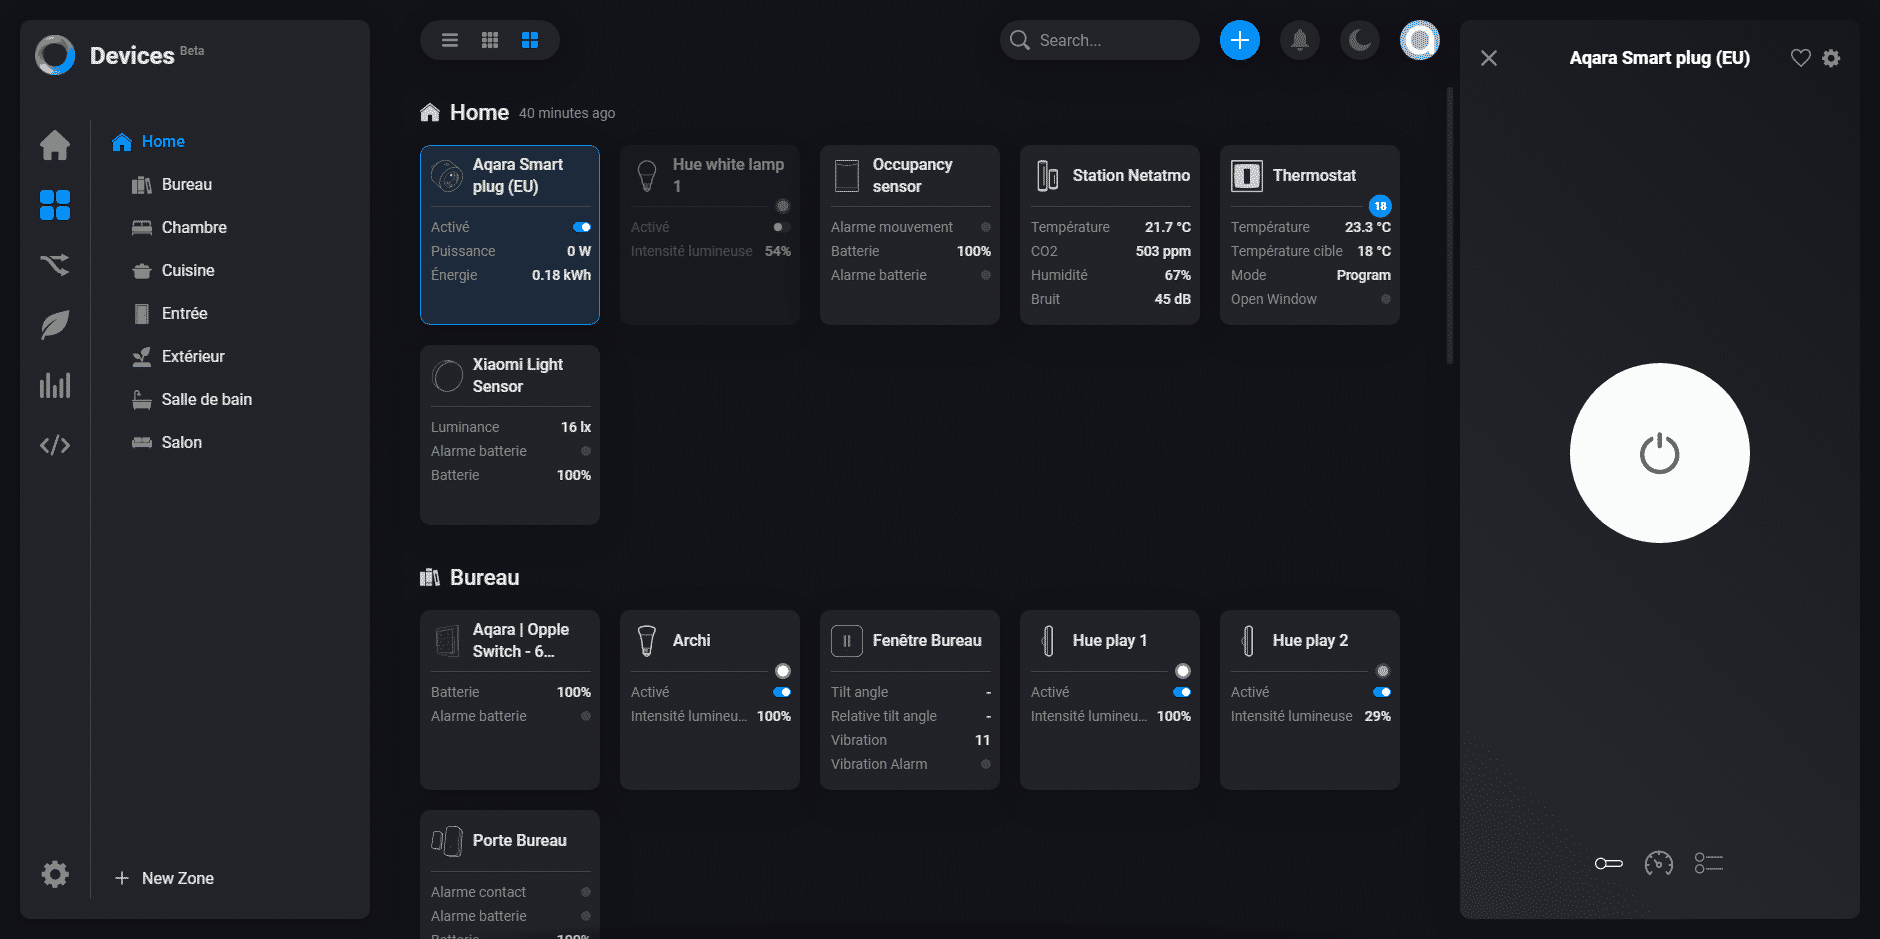
Task: Focus the Search field
Action: click(x=1100, y=40)
